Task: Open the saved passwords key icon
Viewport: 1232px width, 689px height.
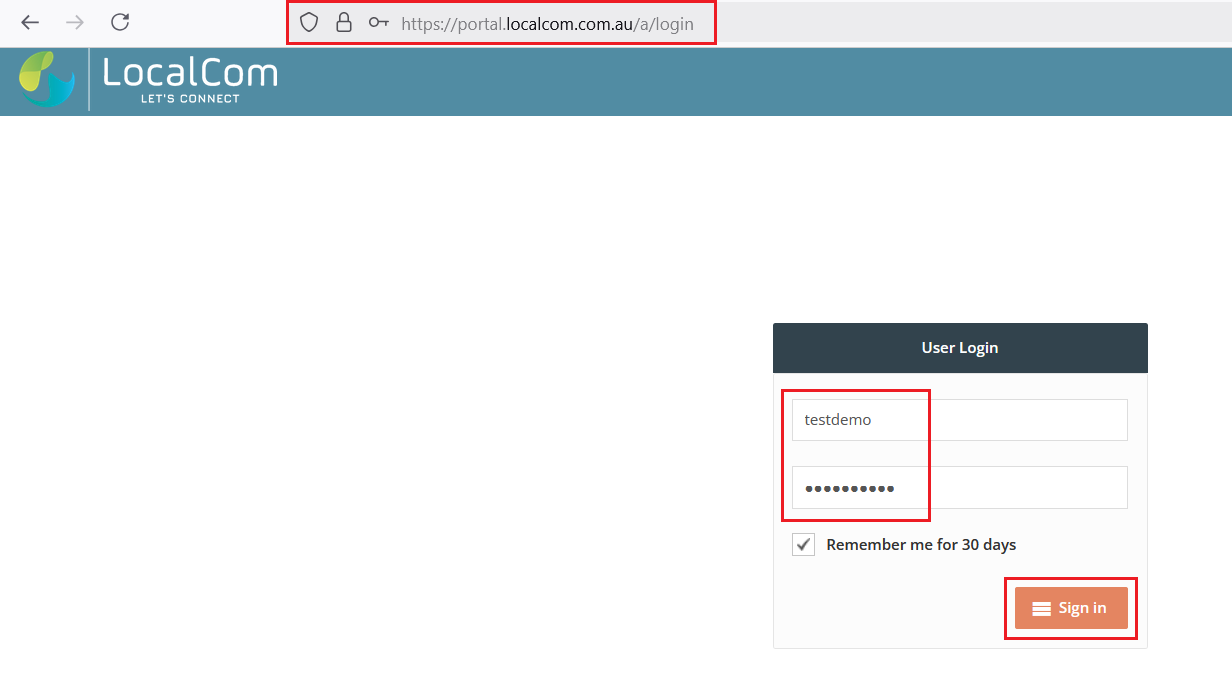Action: pos(378,23)
